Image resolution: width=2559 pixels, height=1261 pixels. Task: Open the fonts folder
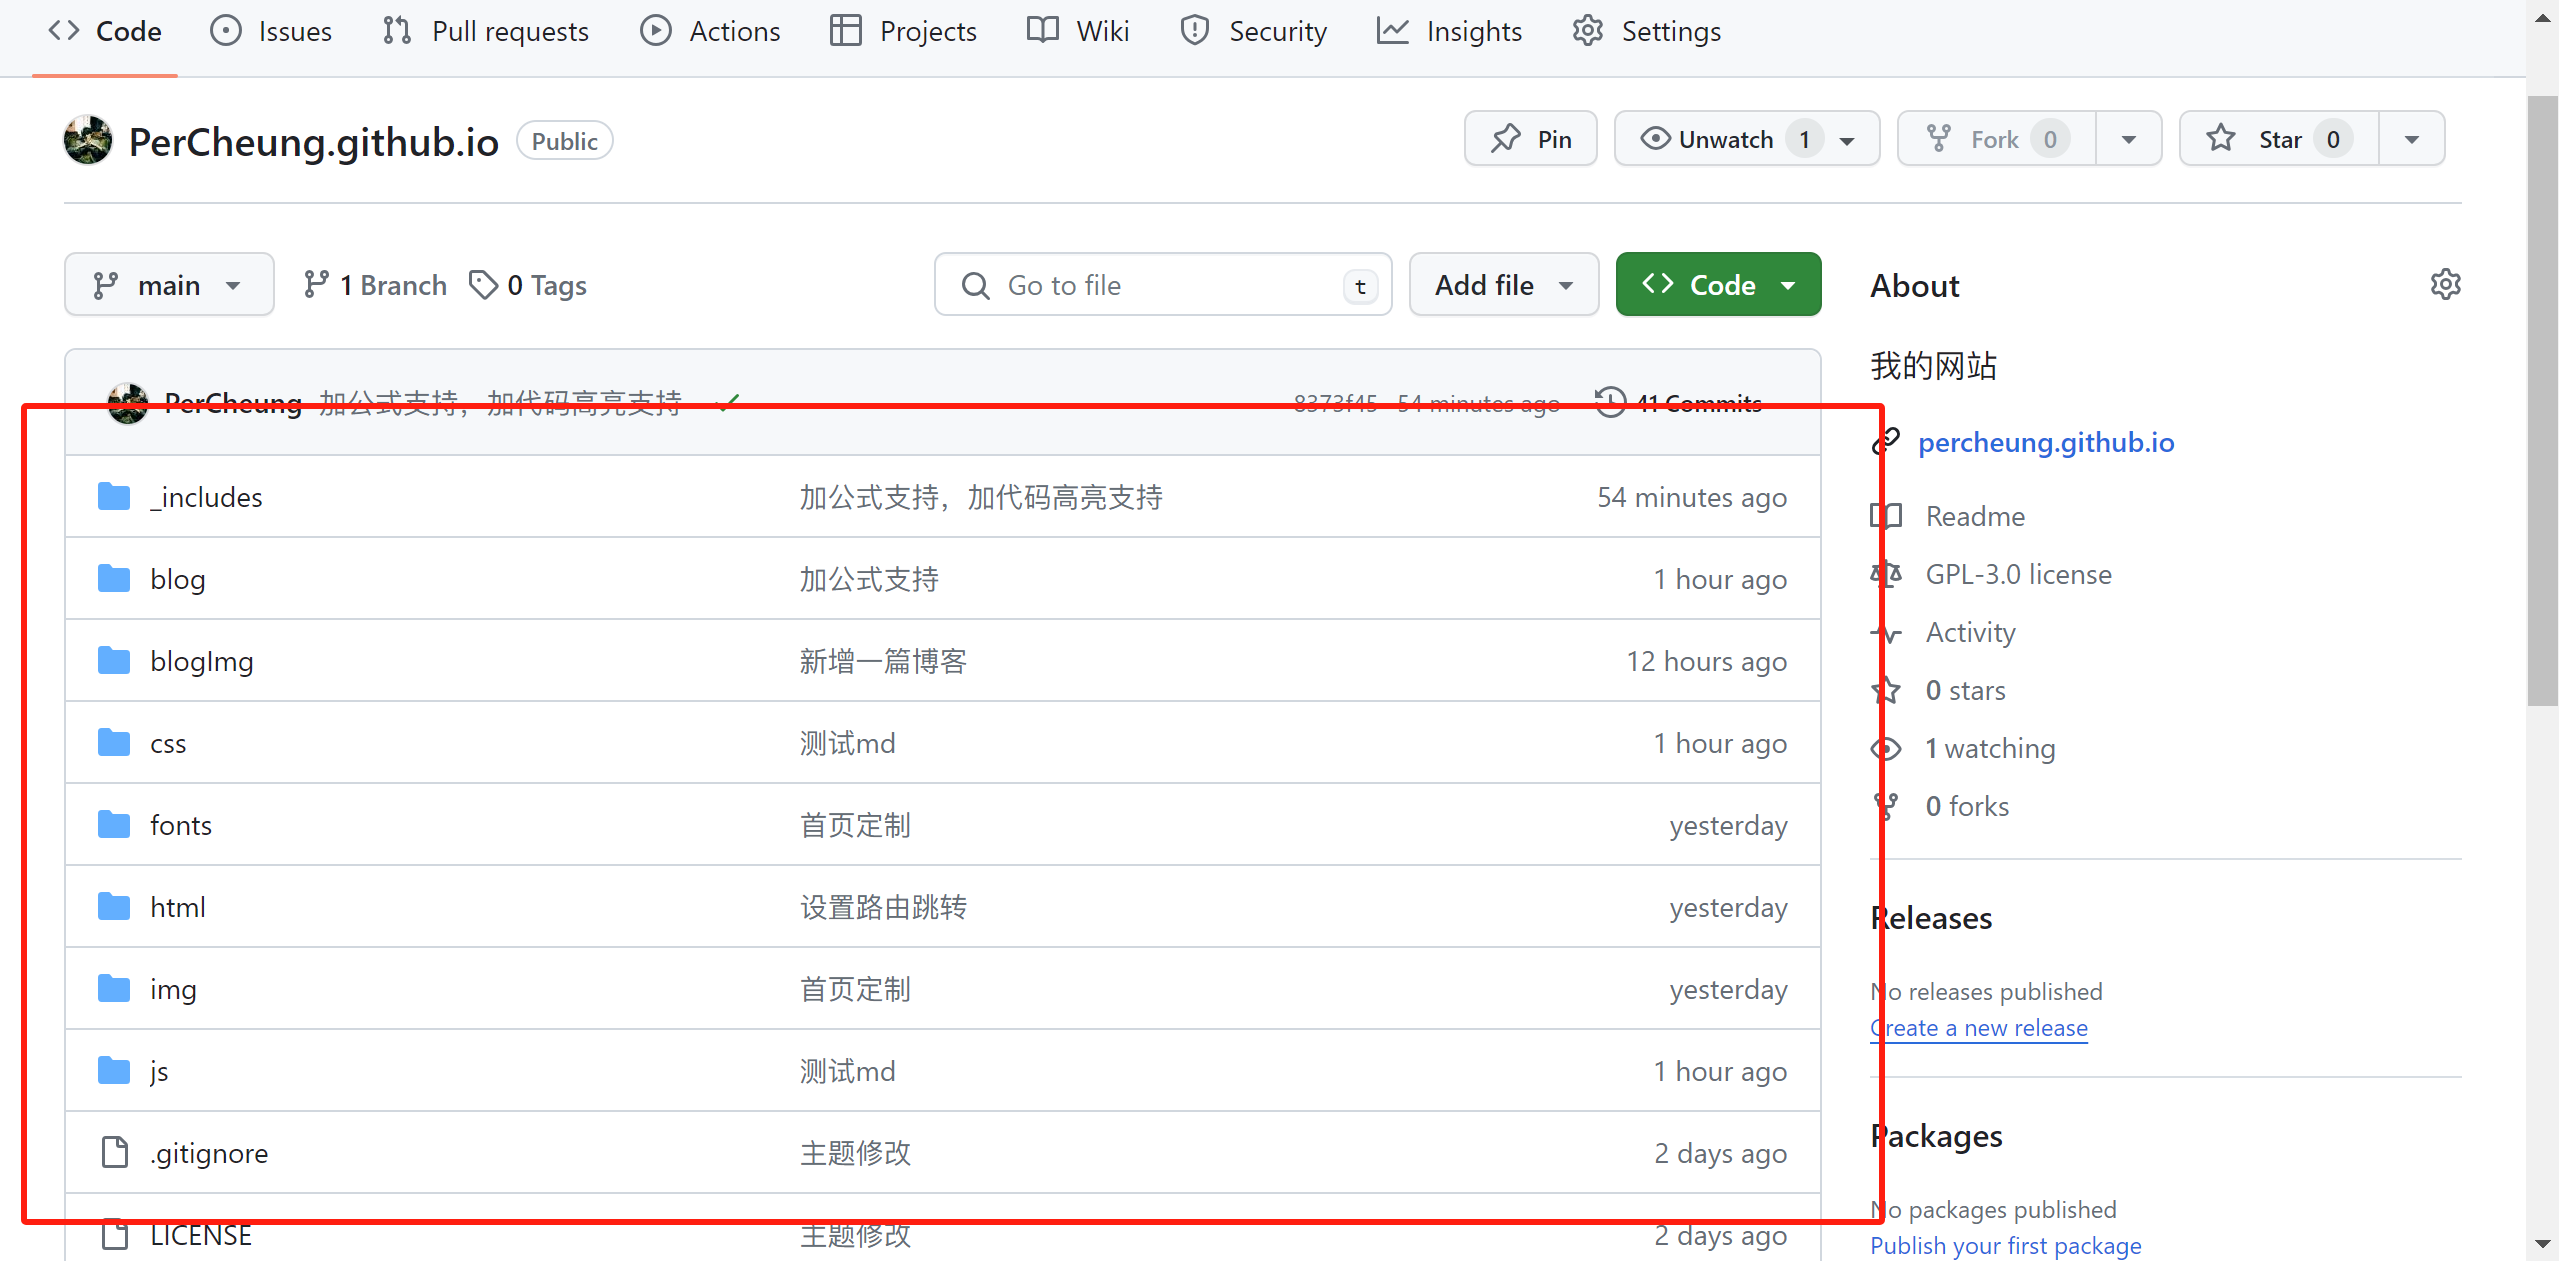[x=181, y=825]
